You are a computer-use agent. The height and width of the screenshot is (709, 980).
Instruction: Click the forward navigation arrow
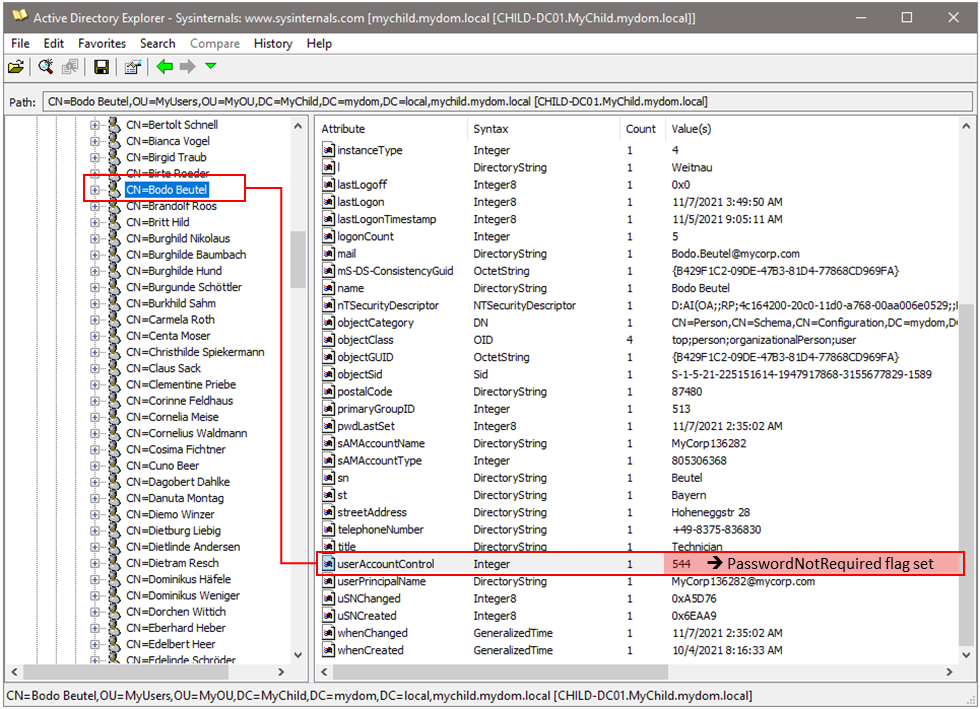click(x=187, y=66)
